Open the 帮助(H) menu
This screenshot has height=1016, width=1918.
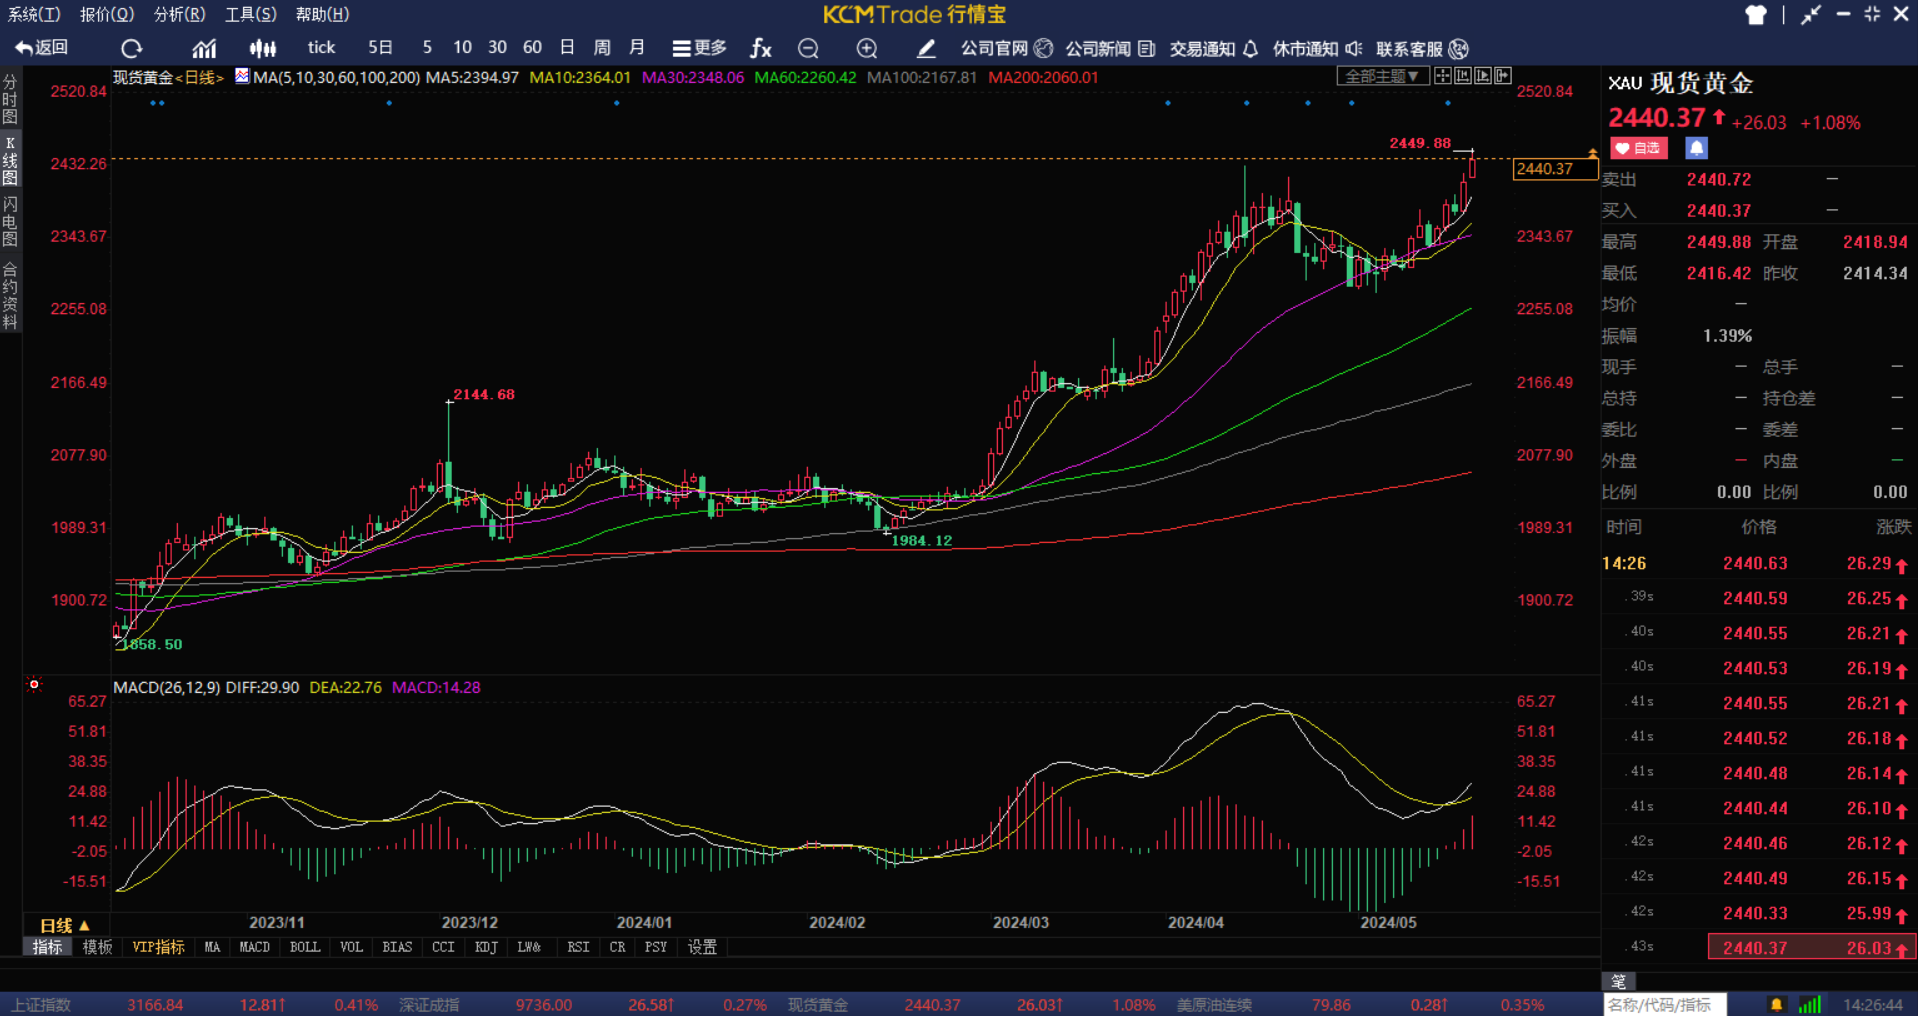tap(323, 14)
